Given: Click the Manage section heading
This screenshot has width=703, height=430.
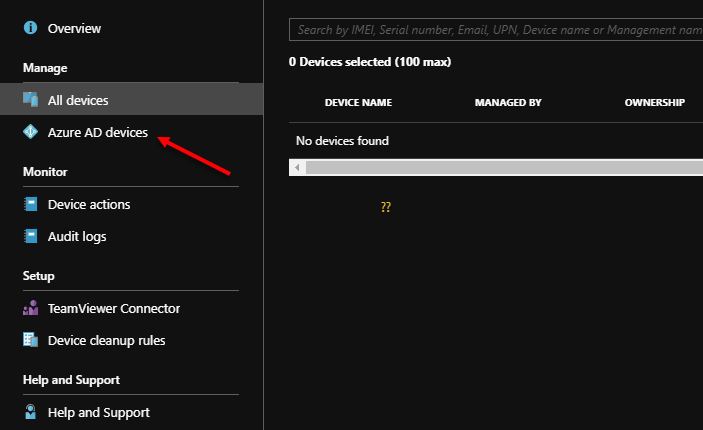Looking at the screenshot, I should click(45, 68).
